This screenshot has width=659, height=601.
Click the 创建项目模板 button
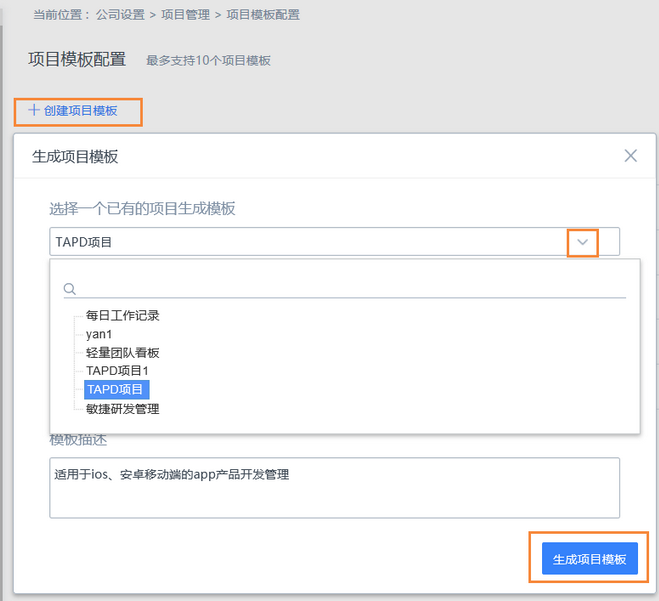[73, 111]
